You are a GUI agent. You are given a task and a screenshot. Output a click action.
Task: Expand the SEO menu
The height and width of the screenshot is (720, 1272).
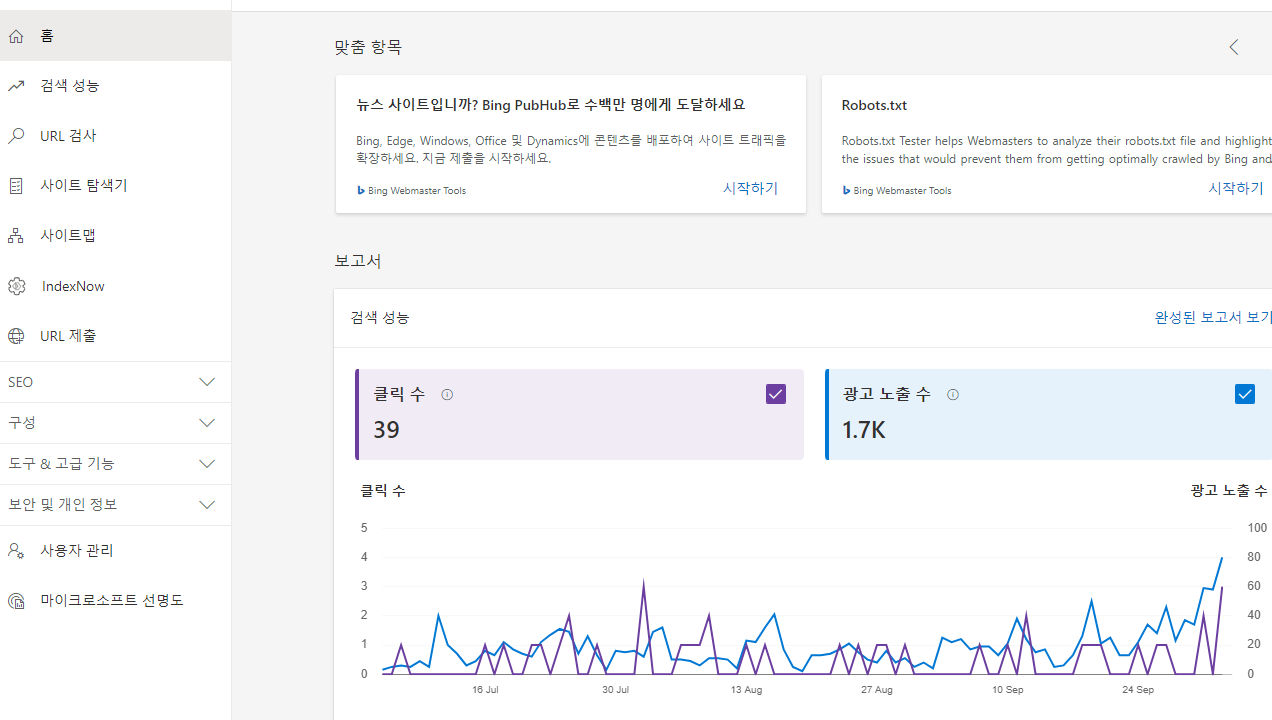115,381
